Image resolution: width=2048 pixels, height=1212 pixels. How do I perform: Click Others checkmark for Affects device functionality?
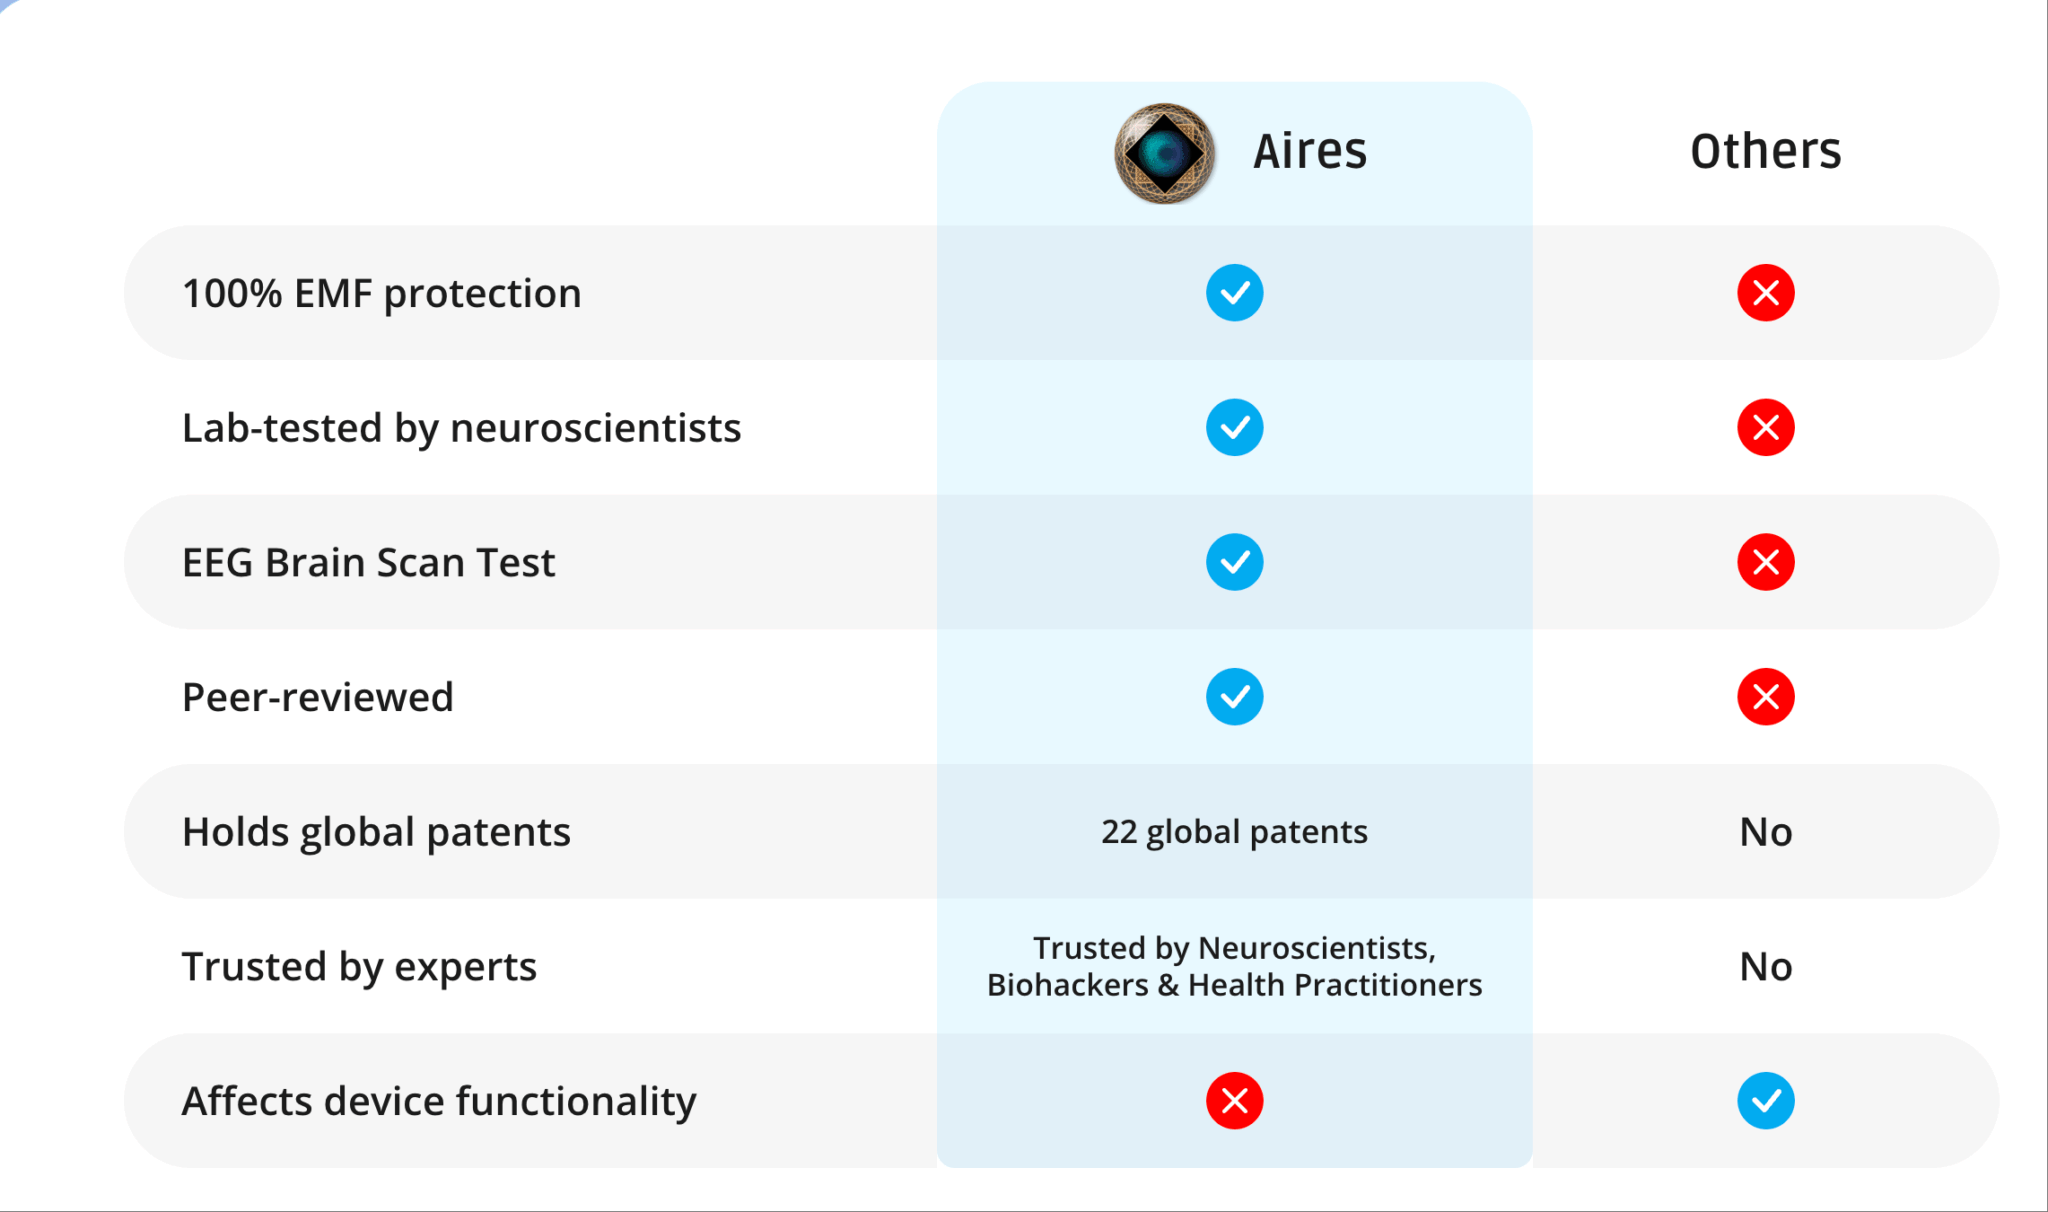tap(1765, 1101)
